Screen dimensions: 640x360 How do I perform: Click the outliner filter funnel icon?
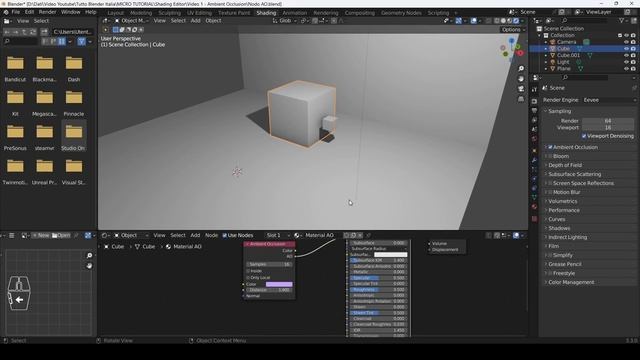622,20
